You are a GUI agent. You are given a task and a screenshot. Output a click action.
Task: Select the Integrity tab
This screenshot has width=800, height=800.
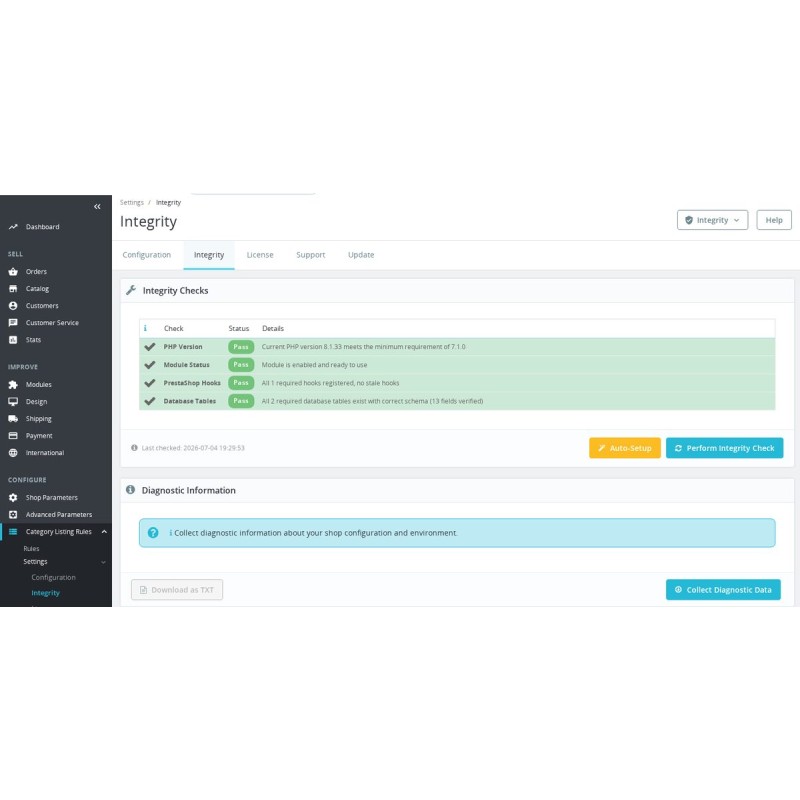coord(209,255)
